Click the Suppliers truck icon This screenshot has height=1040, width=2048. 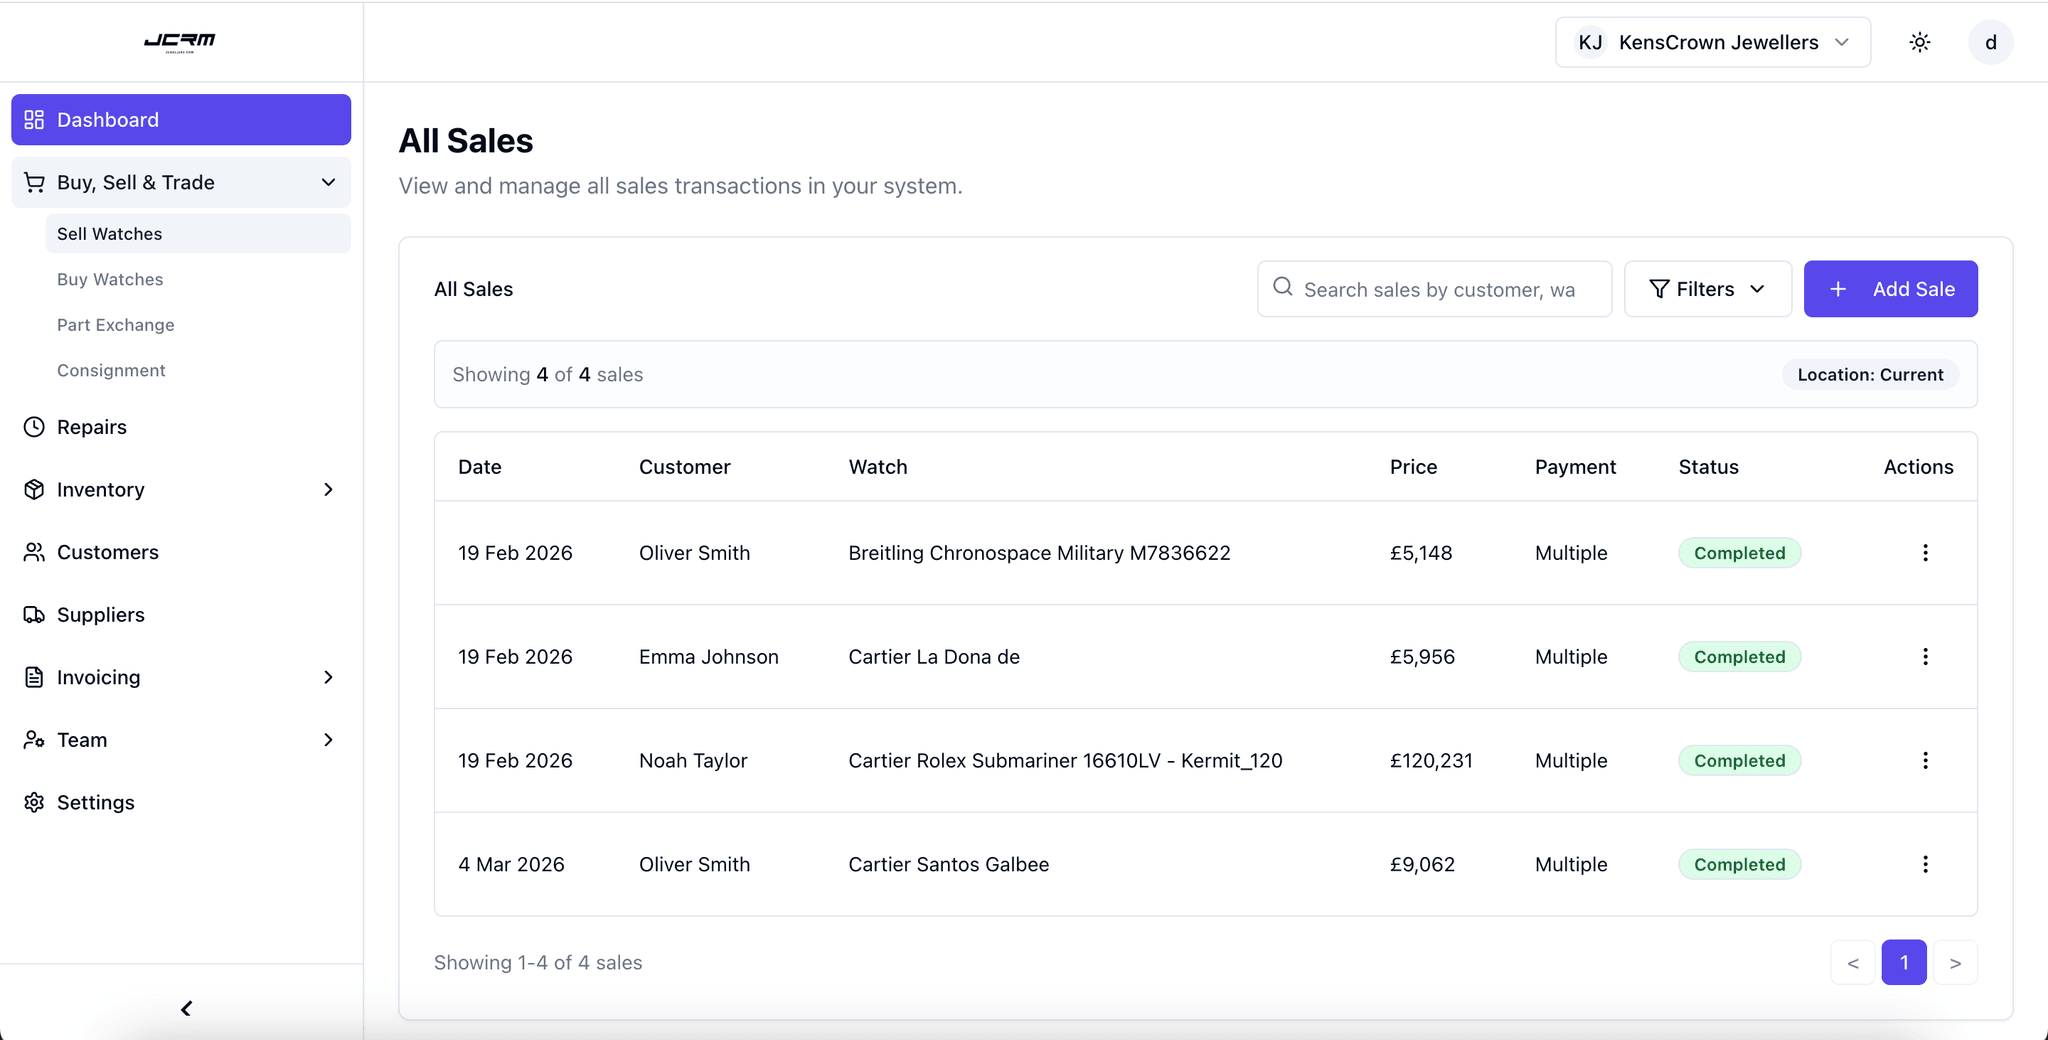(x=34, y=614)
